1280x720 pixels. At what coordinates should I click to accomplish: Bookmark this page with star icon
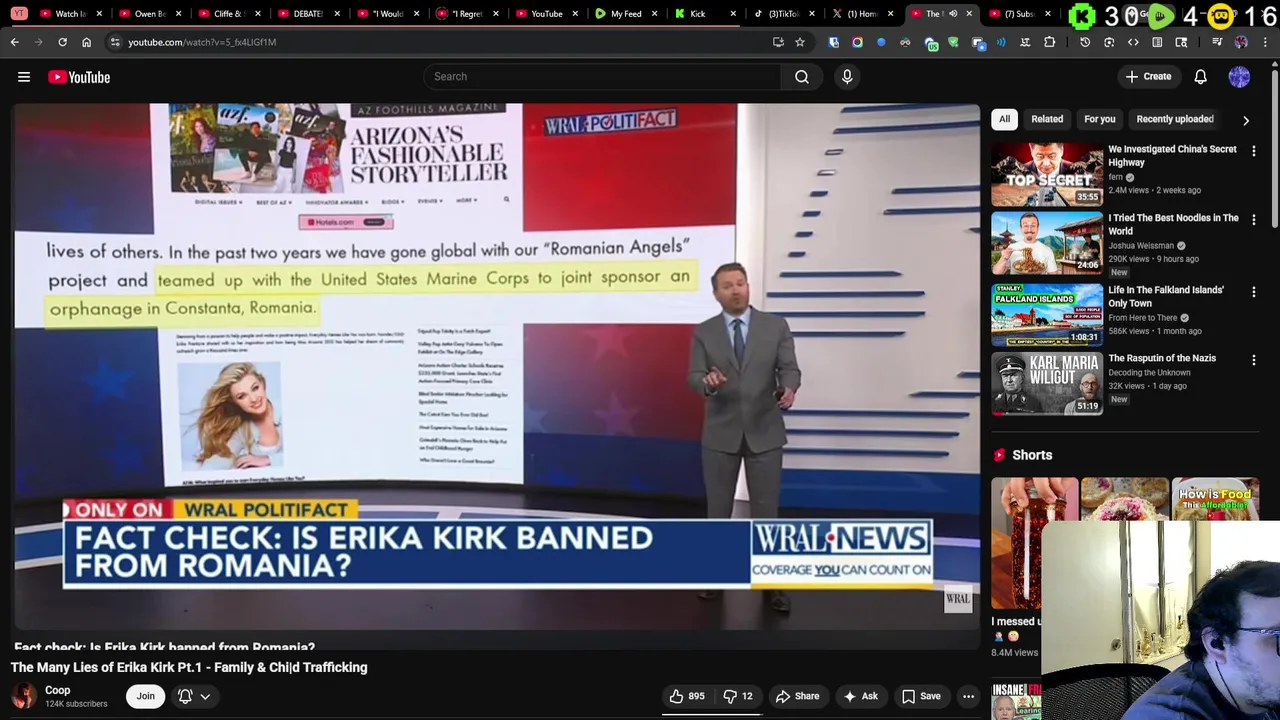coord(800,42)
